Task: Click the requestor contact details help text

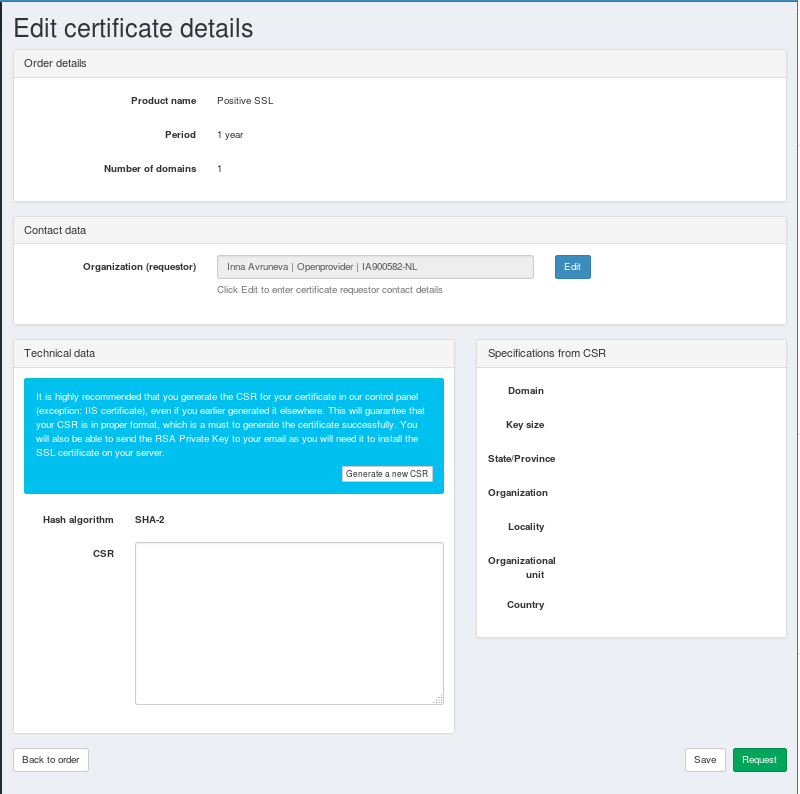Action: click(x=330, y=290)
